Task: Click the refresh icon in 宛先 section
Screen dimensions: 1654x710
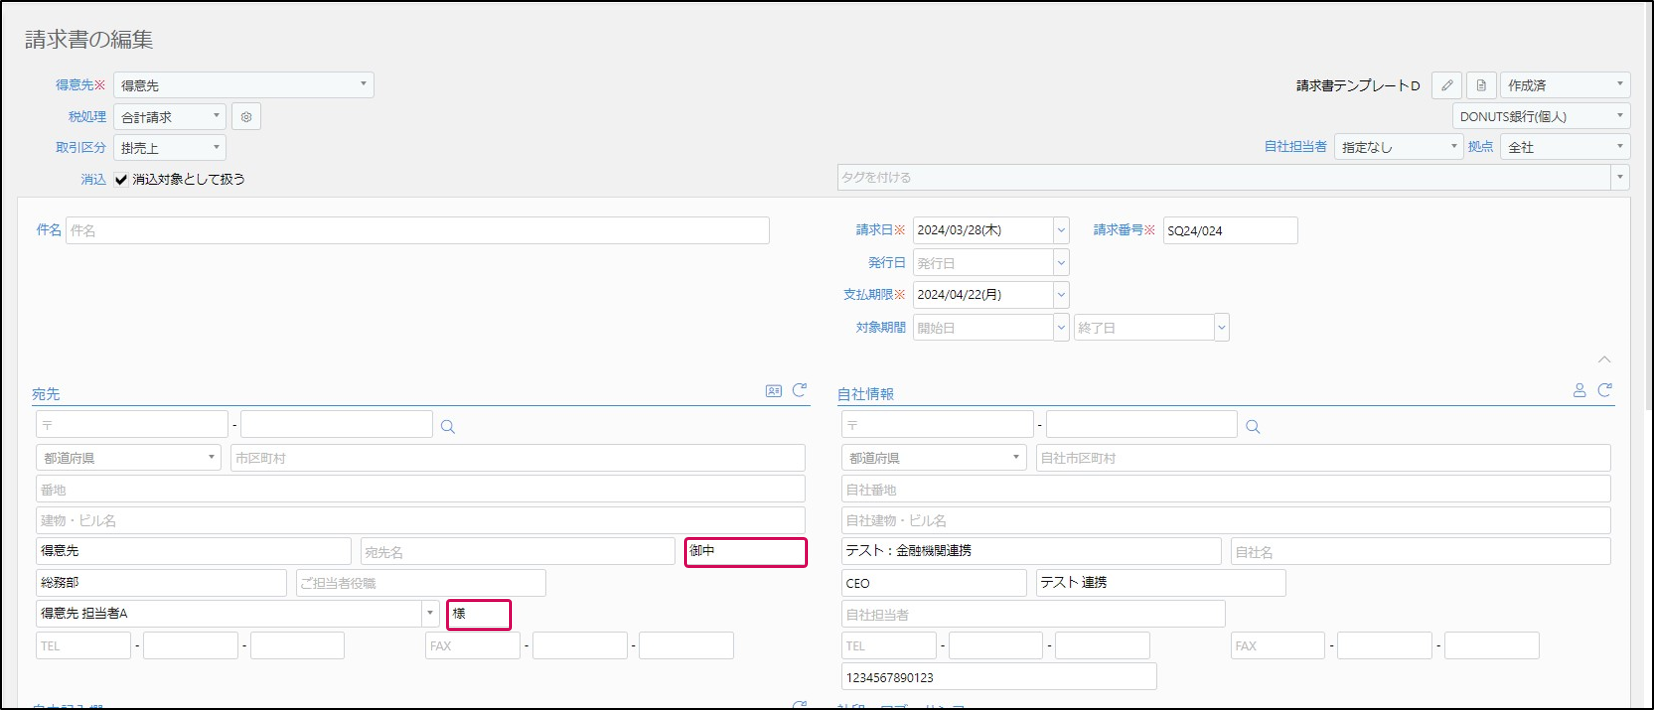Action: [x=799, y=390]
